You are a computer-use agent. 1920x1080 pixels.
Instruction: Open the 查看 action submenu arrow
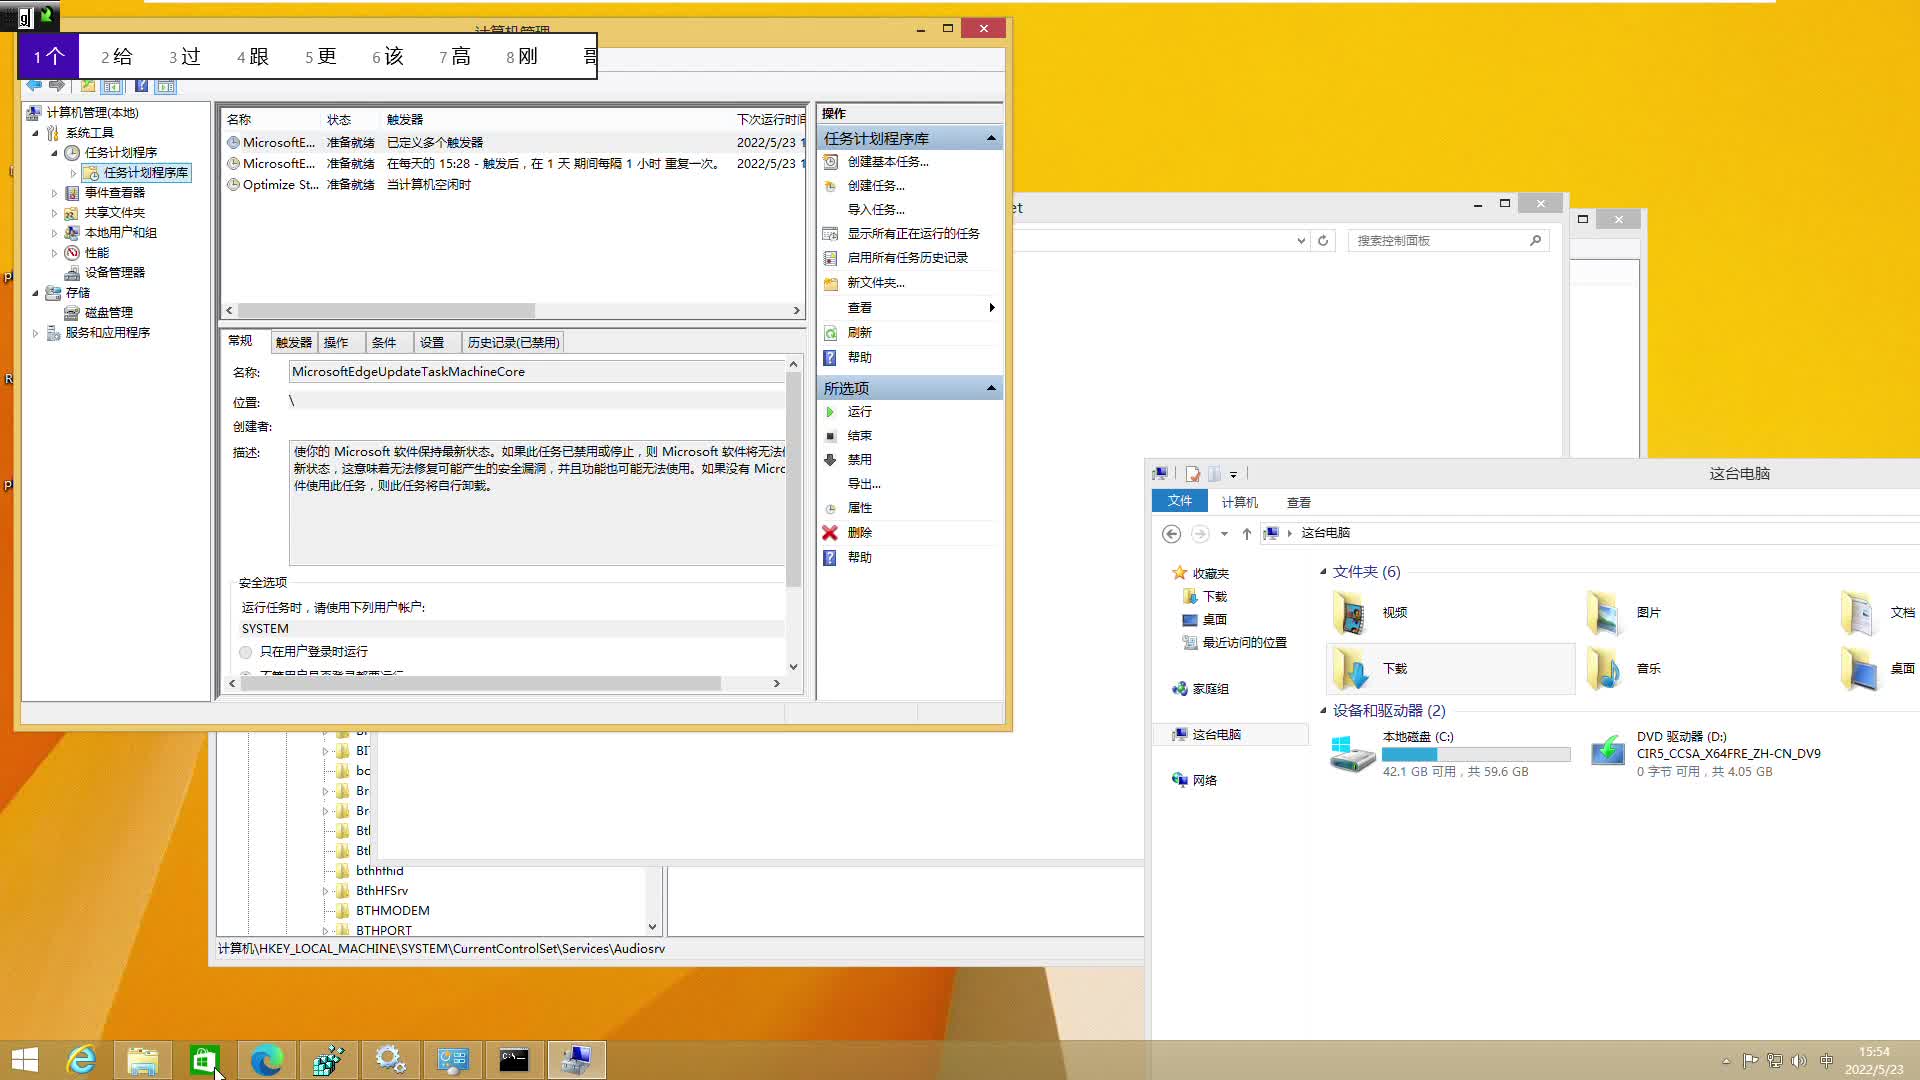coord(991,307)
